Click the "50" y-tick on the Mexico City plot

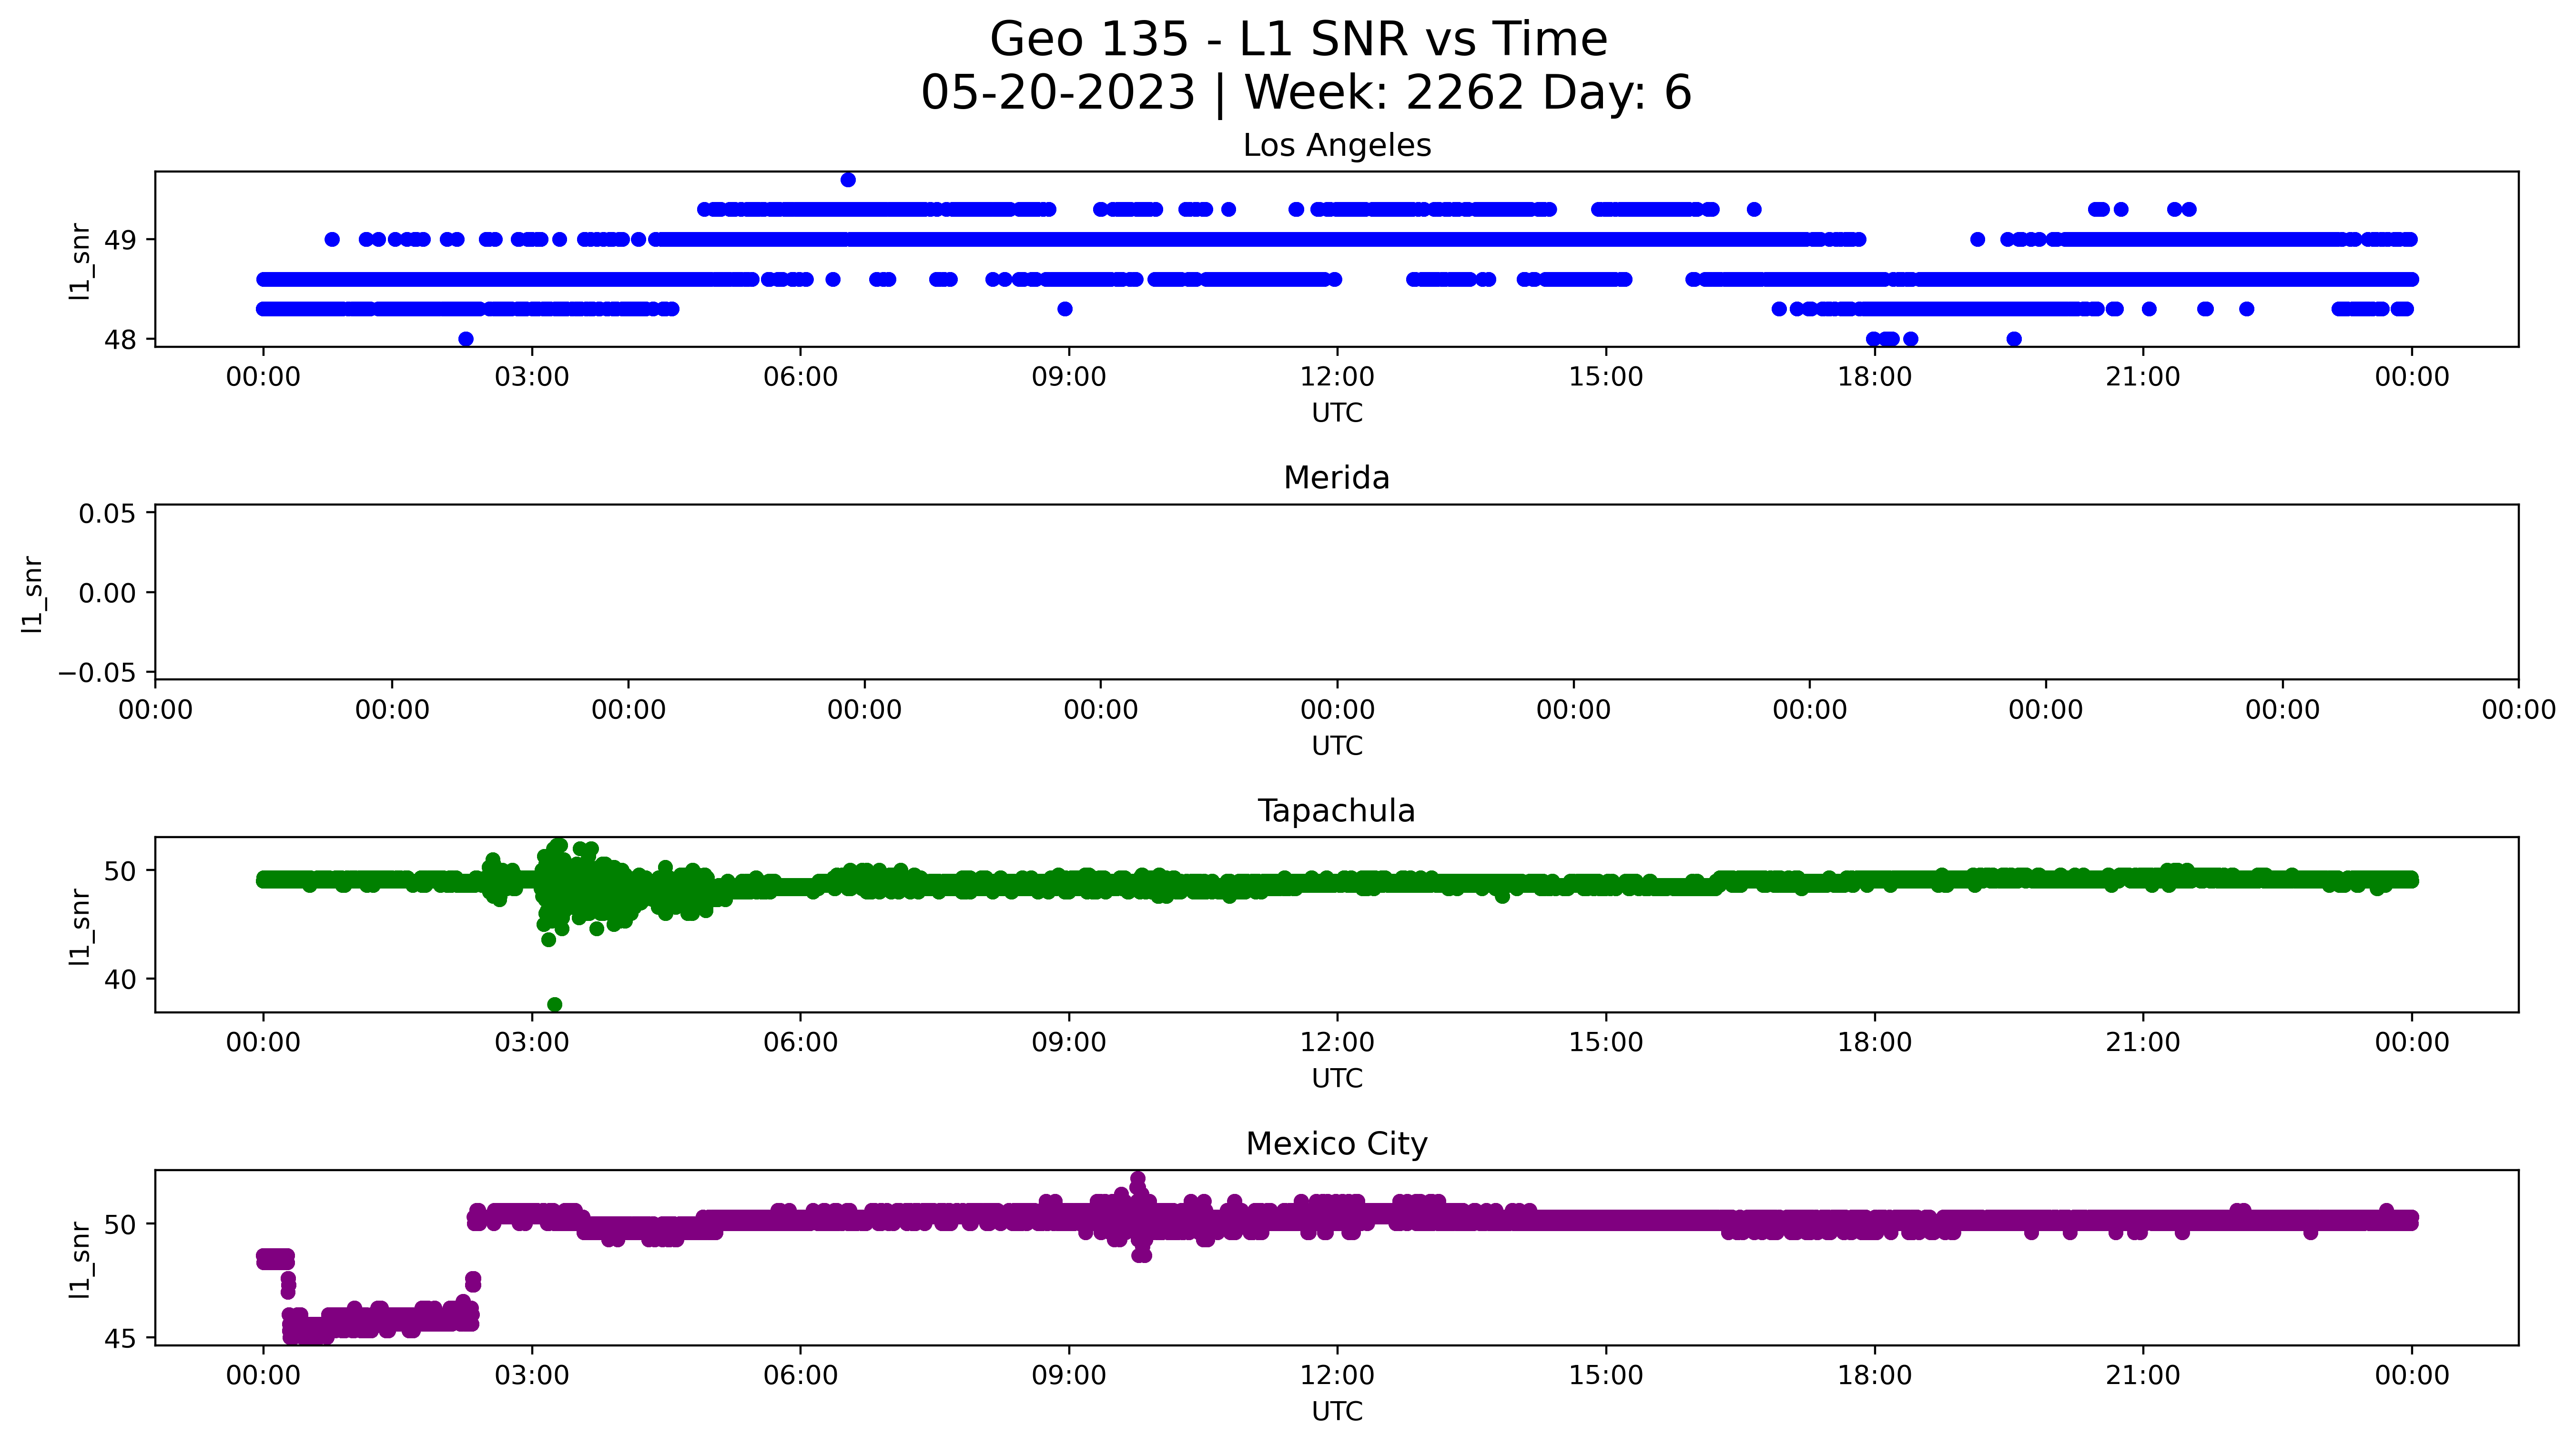(x=120, y=1224)
